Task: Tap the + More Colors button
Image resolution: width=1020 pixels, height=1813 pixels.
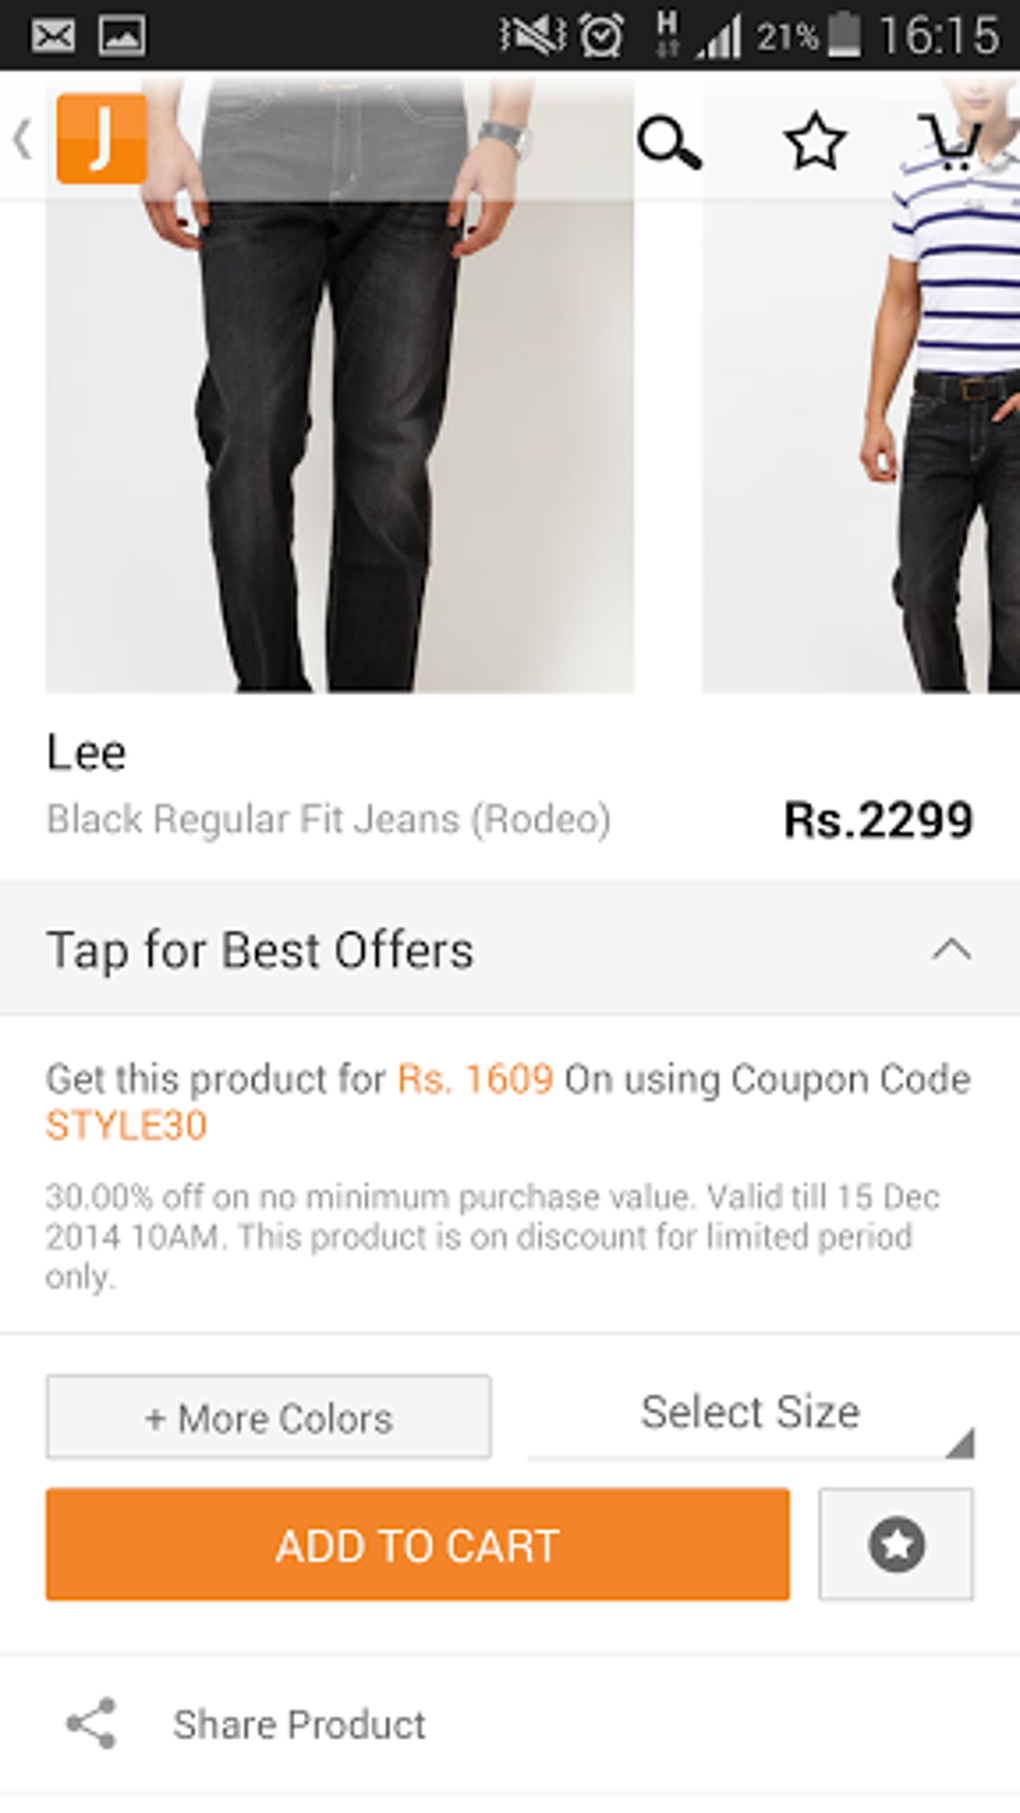Action: point(268,1417)
